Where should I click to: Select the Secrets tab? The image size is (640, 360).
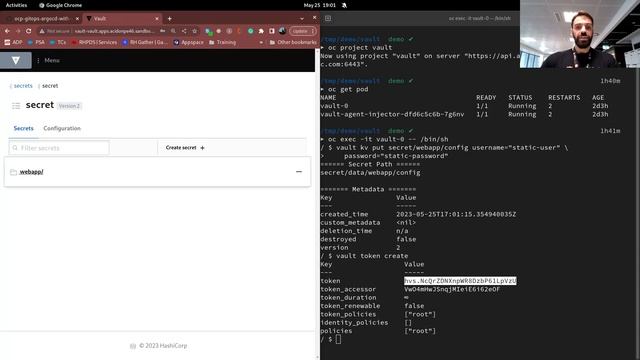coord(24,128)
